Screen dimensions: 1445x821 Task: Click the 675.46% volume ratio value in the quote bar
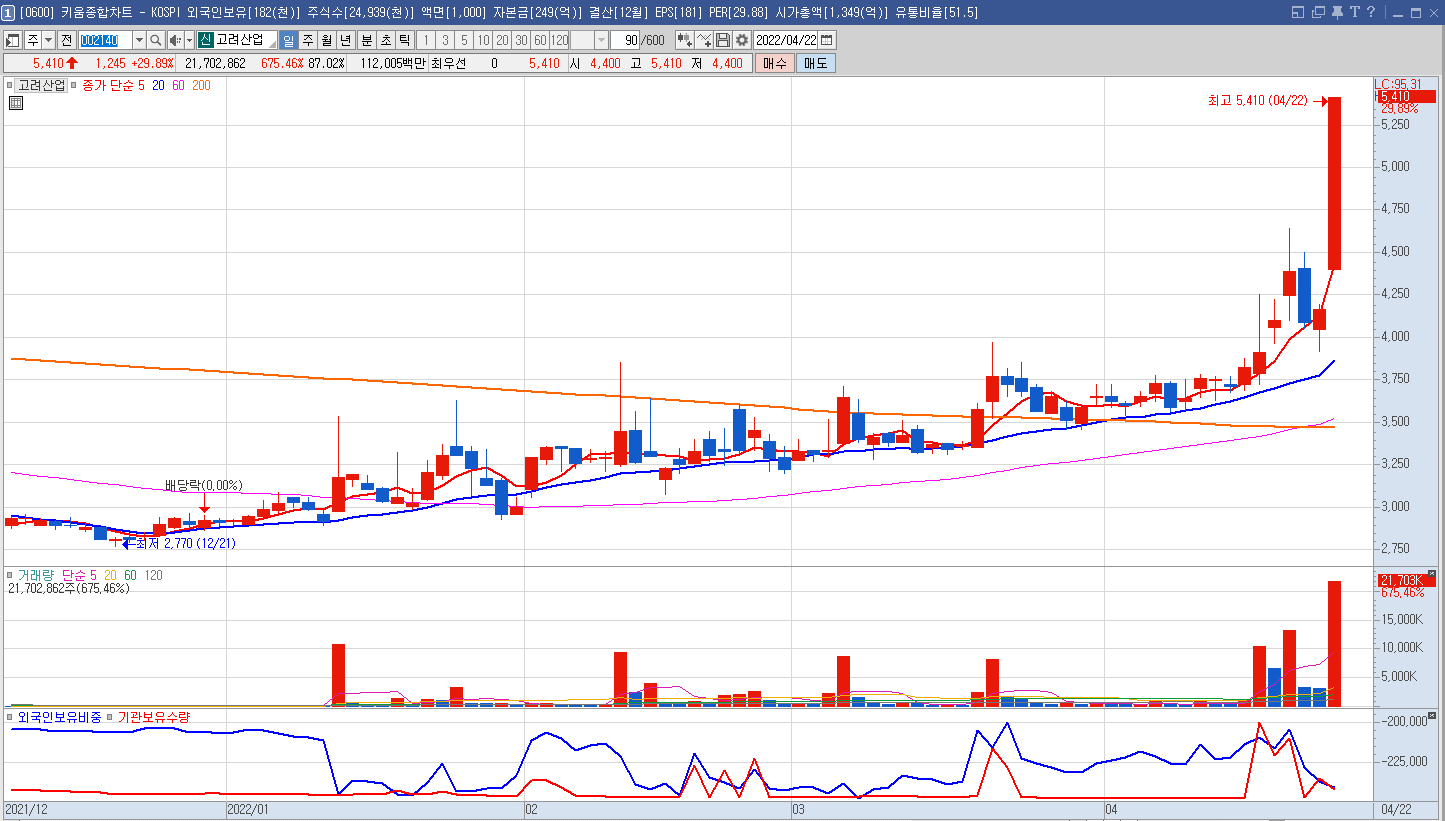coord(282,63)
